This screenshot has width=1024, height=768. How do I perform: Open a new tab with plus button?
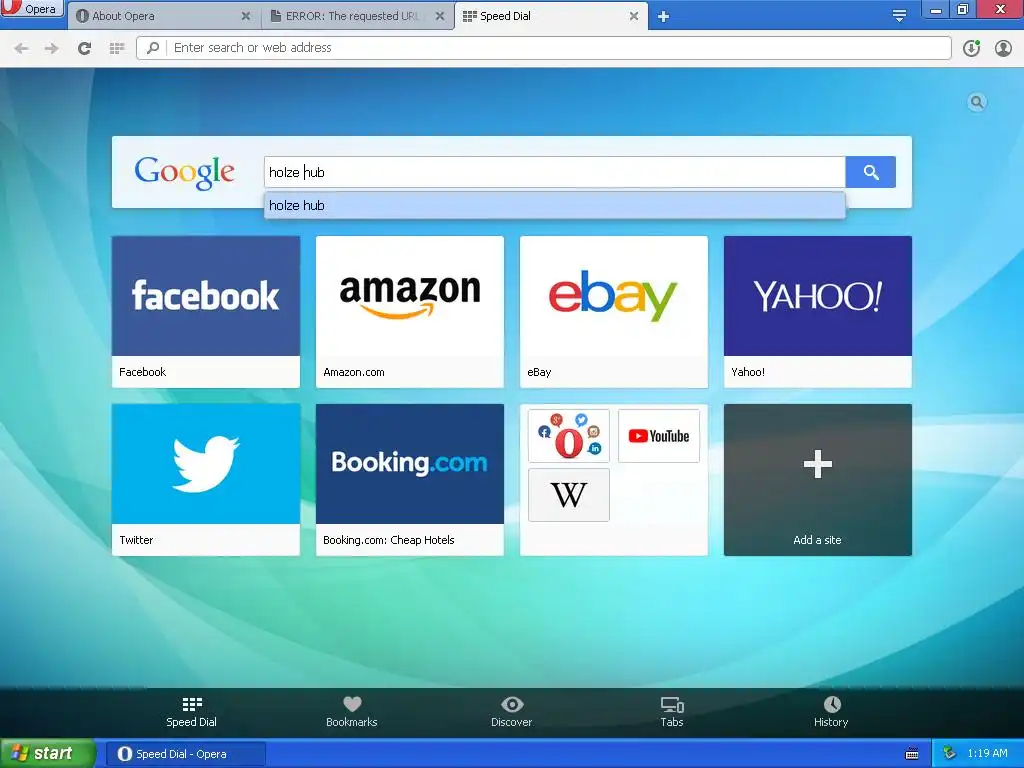664,16
